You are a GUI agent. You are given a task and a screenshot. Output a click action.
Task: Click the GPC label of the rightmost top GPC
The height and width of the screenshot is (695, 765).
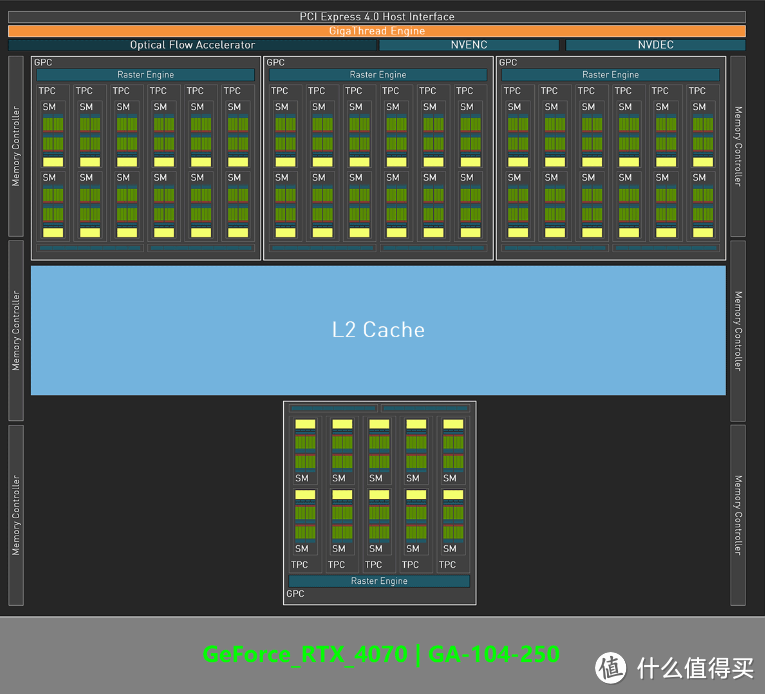tap(508, 62)
